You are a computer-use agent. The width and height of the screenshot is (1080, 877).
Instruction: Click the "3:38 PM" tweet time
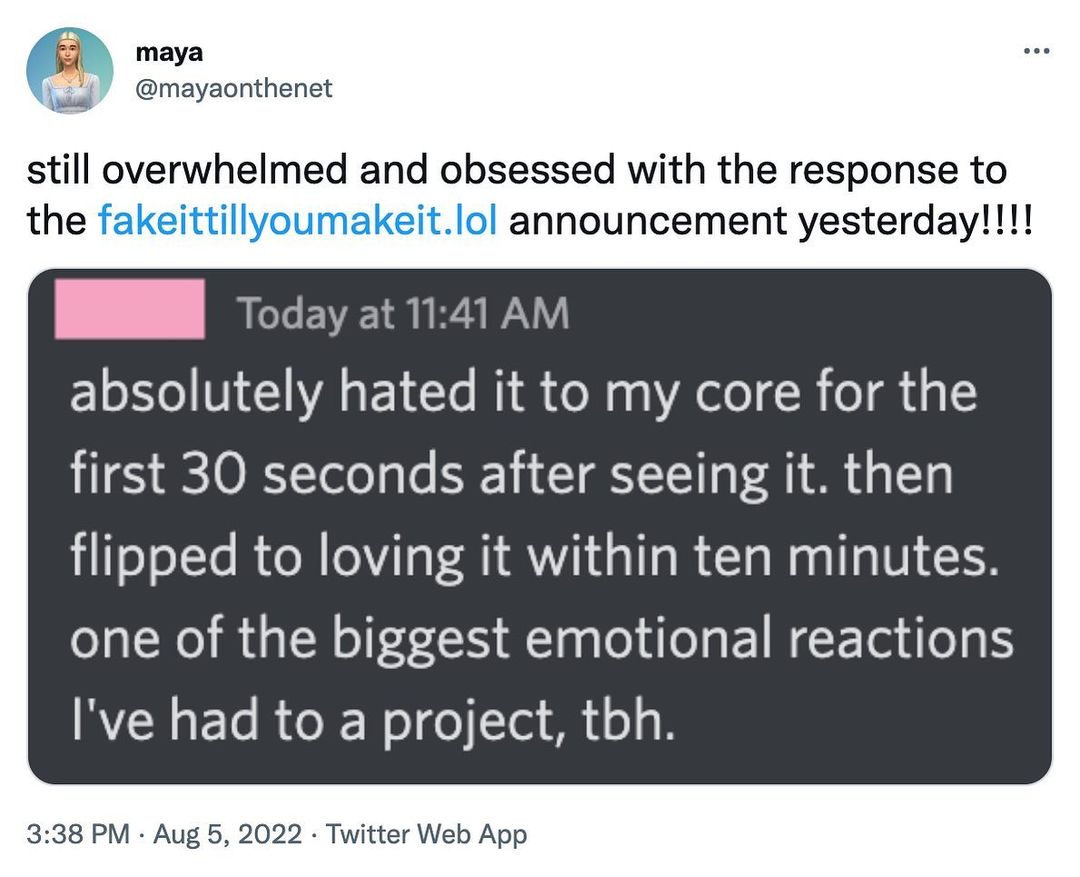tap(78, 834)
